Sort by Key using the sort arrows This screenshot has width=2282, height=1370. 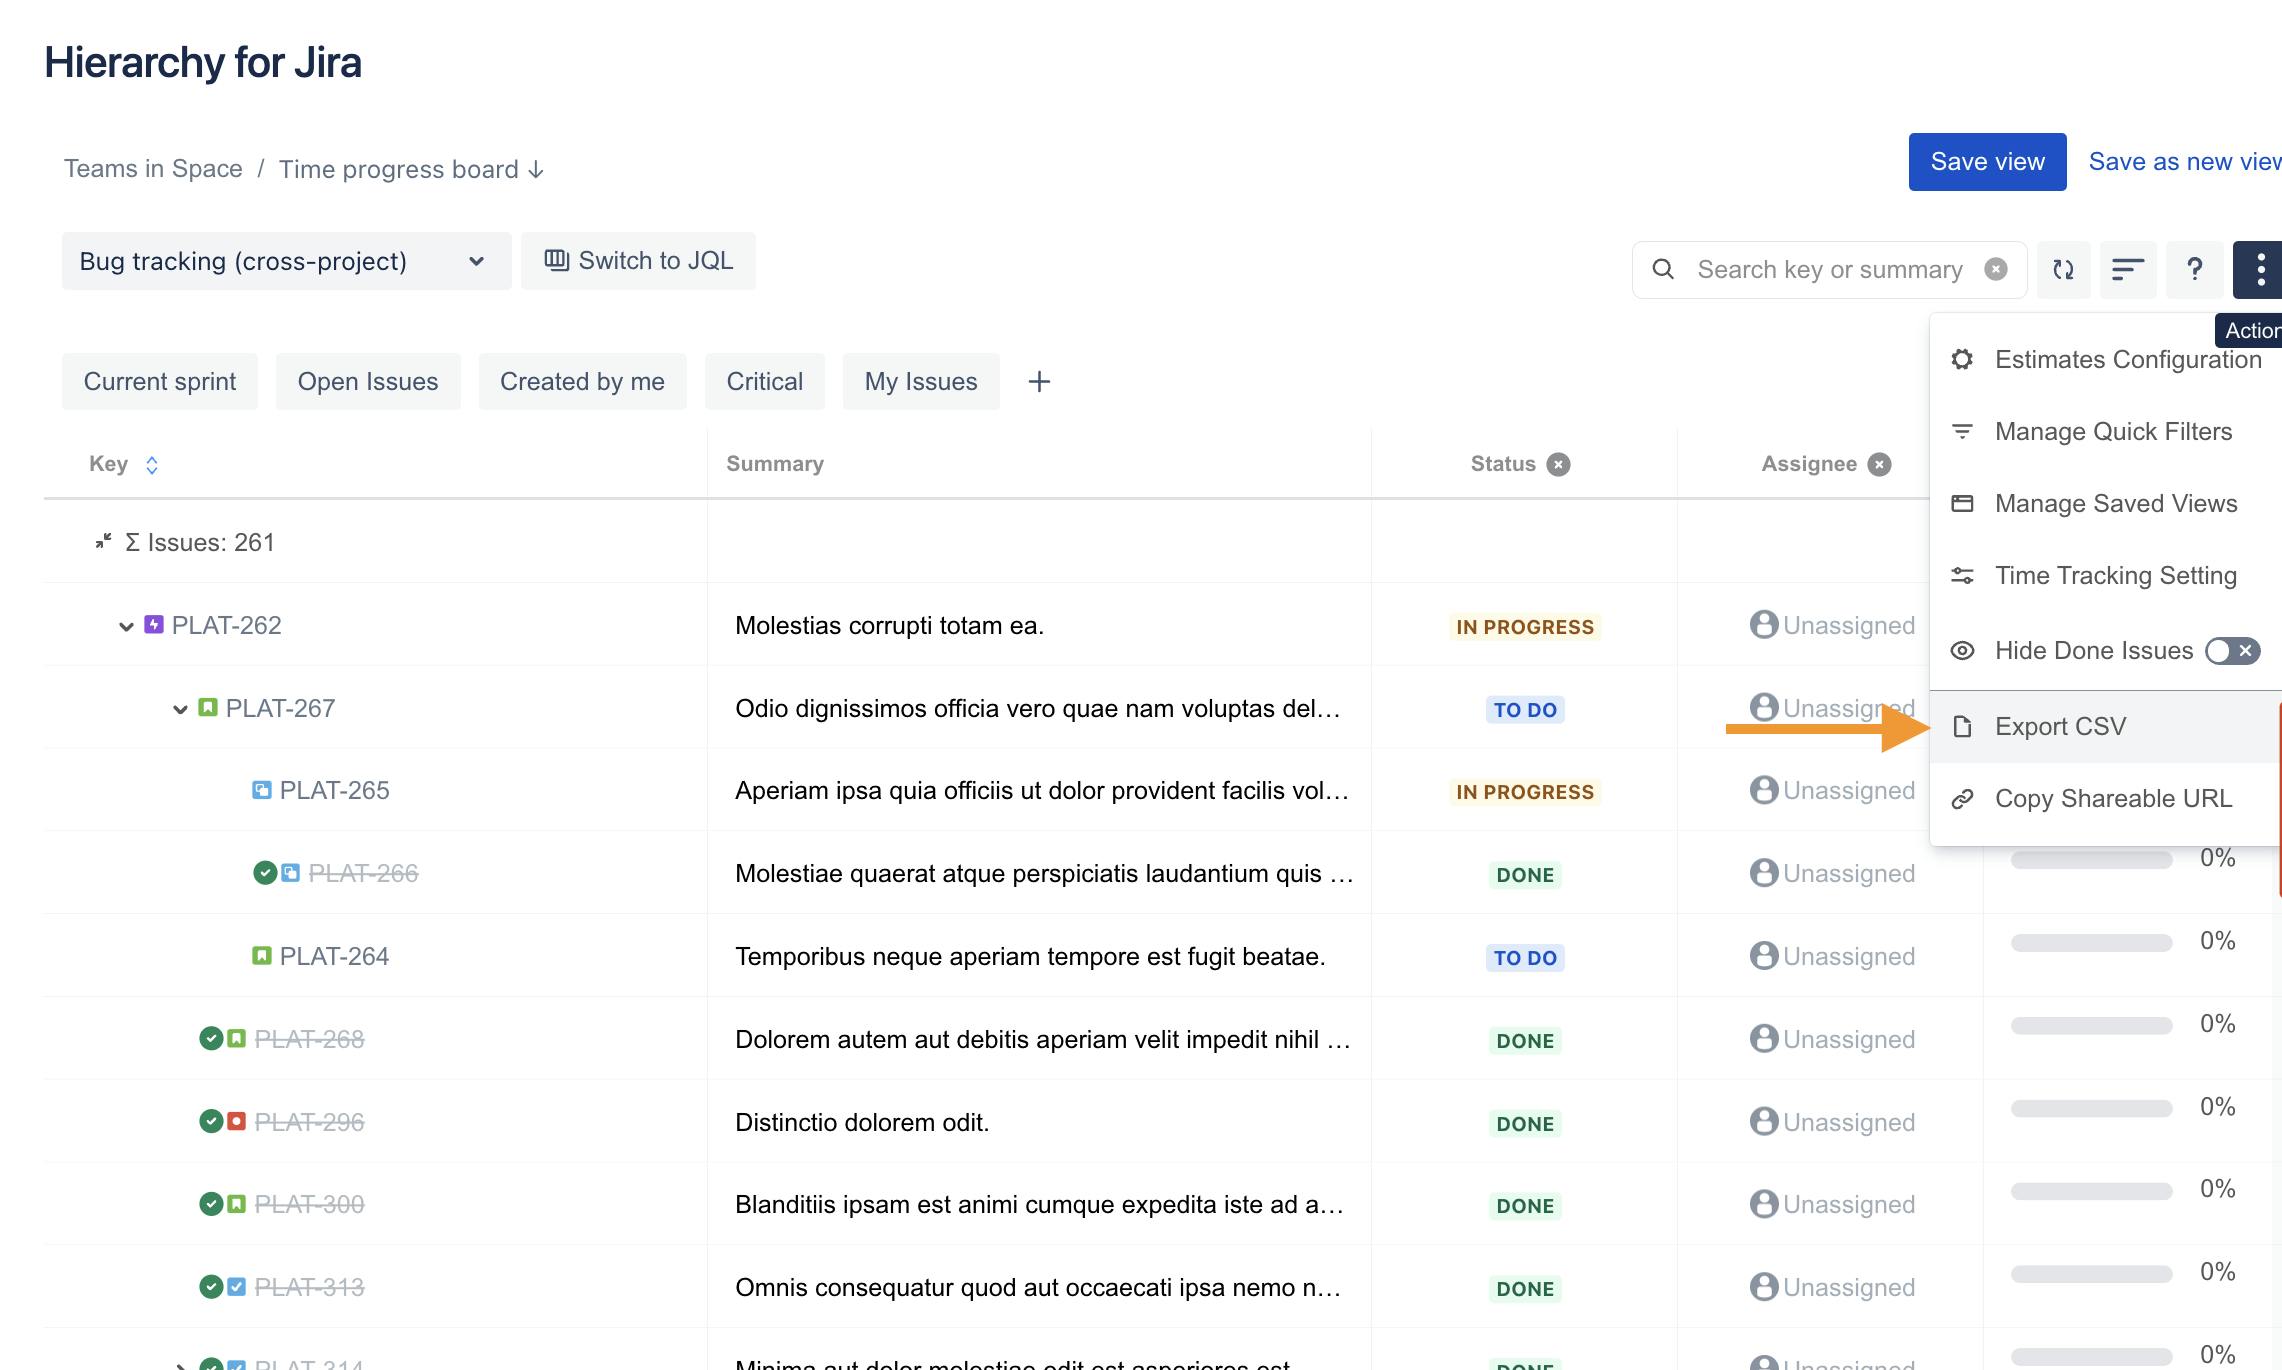click(152, 465)
